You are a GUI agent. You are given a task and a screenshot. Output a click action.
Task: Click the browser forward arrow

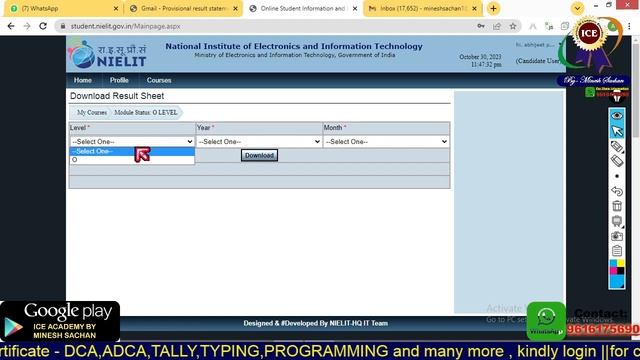[x=27, y=26]
